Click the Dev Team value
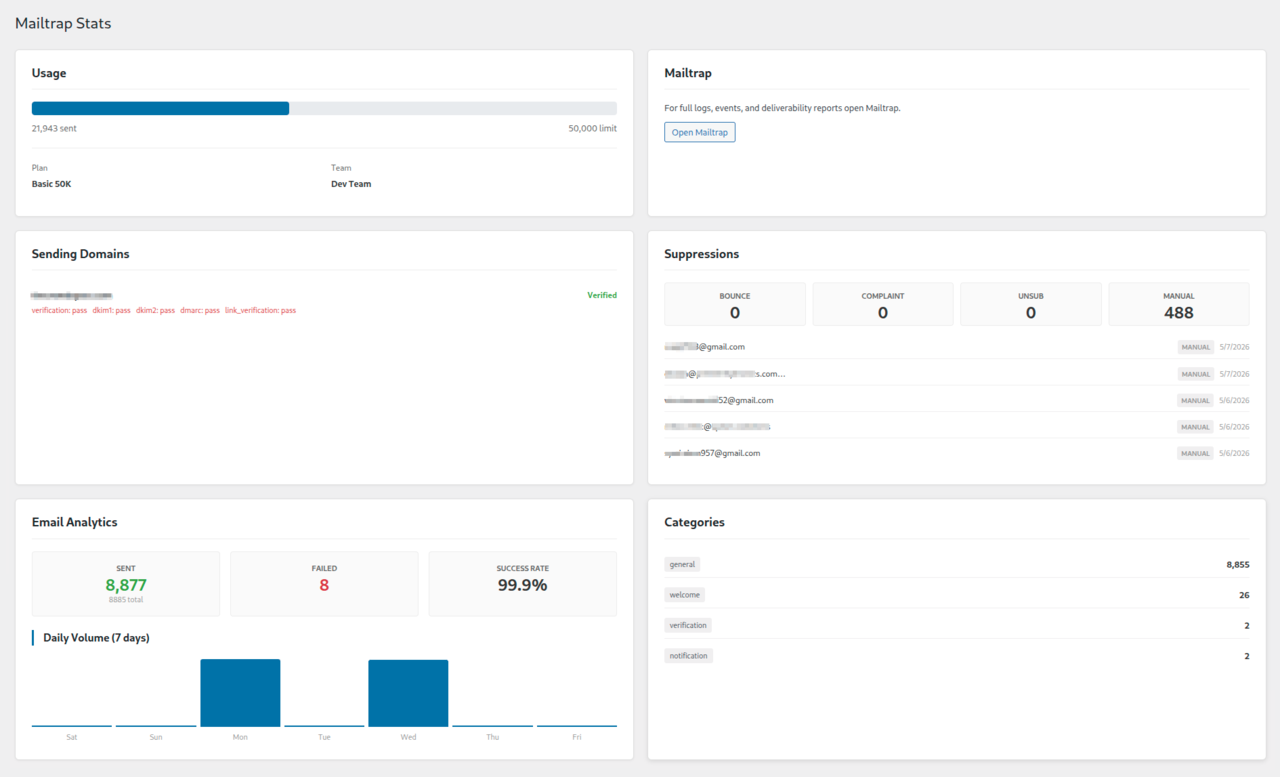This screenshot has width=1280, height=777. click(x=351, y=184)
